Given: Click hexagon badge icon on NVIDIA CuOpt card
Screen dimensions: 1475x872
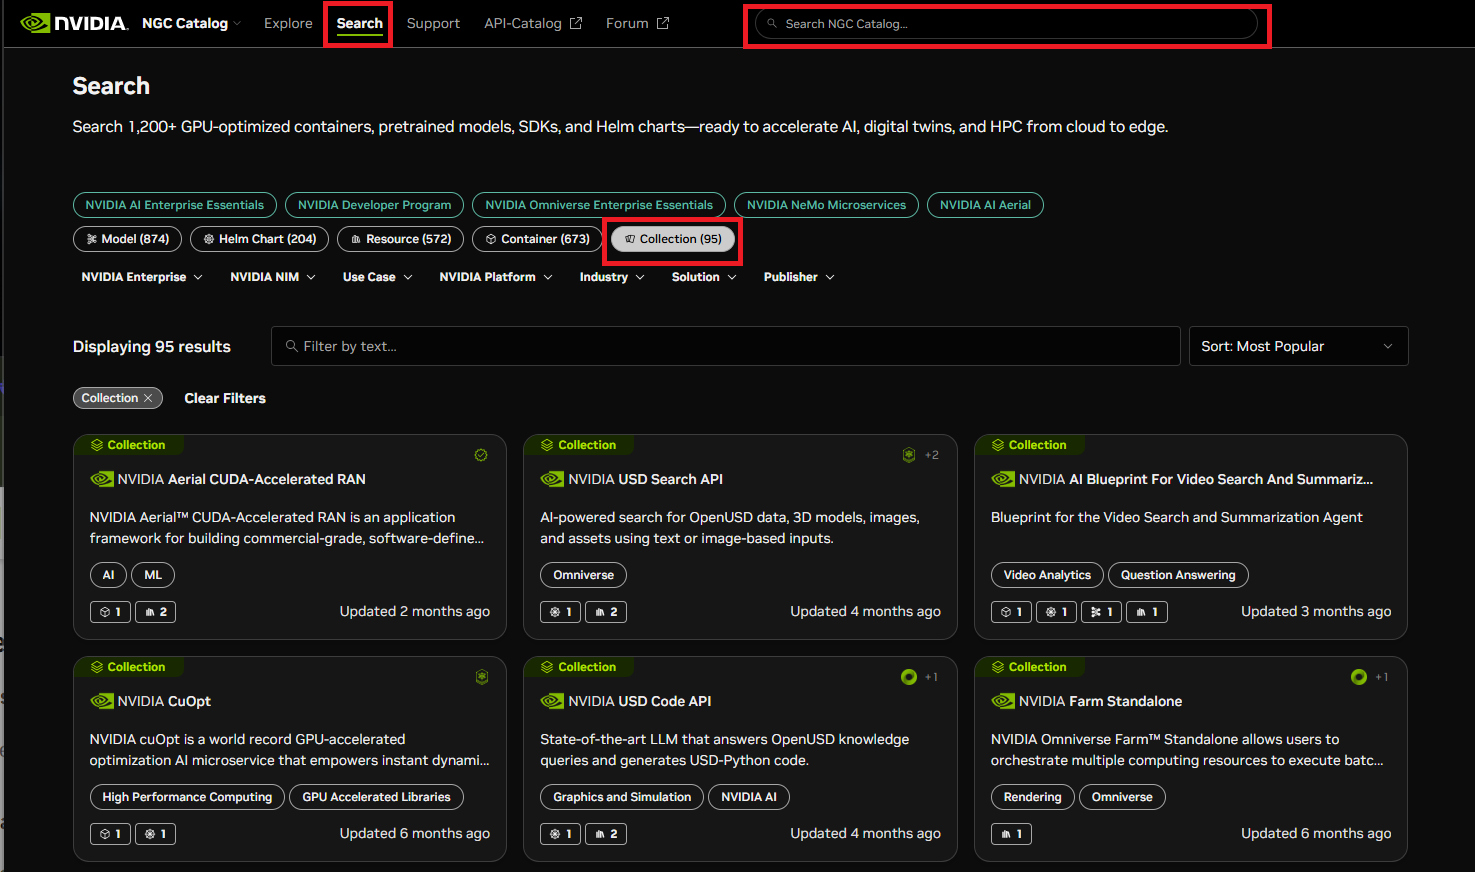Looking at the screenshot, I should coord(482,677).
